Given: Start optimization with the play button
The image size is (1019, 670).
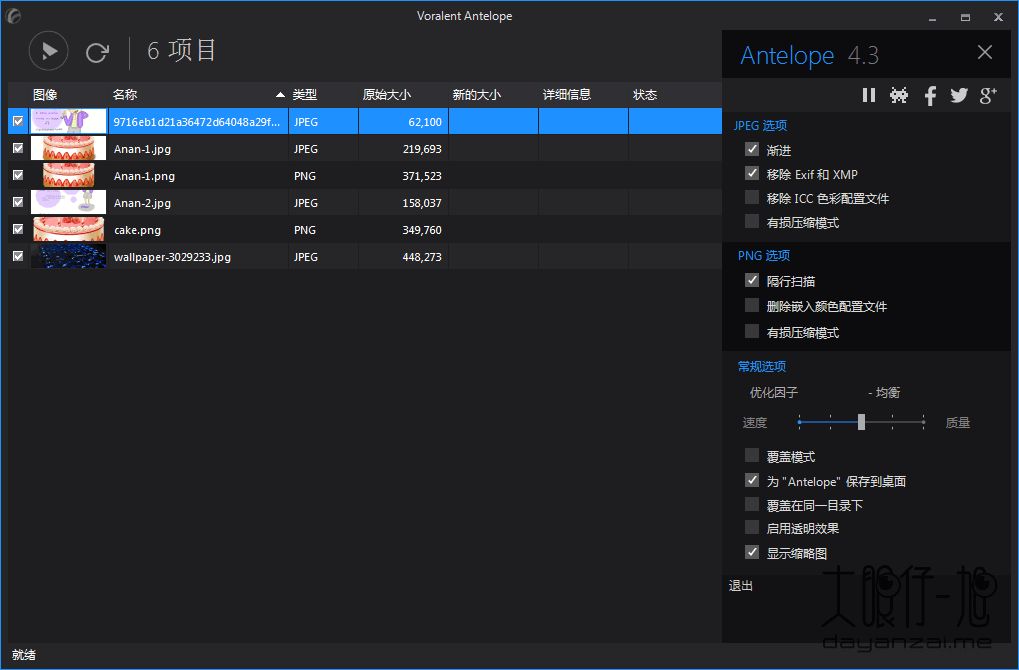Looking at the screenshot, I should [x=49, y=51].
